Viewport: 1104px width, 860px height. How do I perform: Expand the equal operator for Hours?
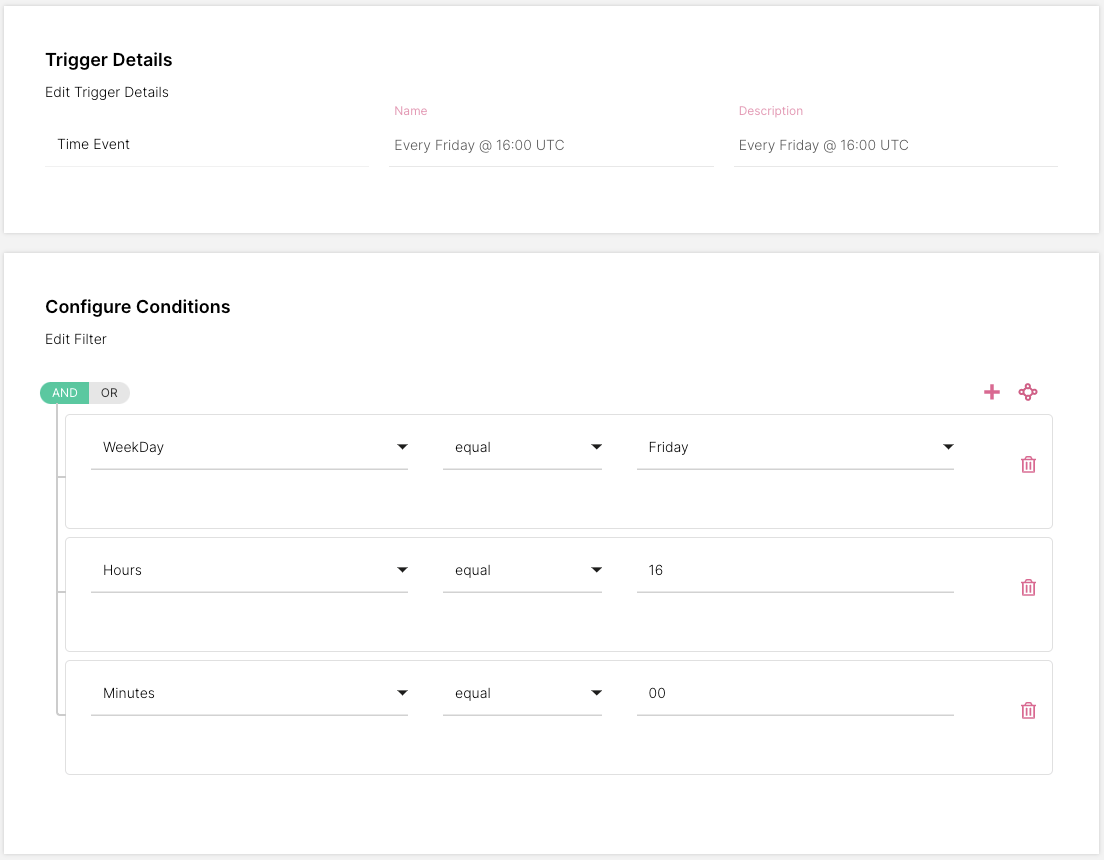tap(522, 570)
